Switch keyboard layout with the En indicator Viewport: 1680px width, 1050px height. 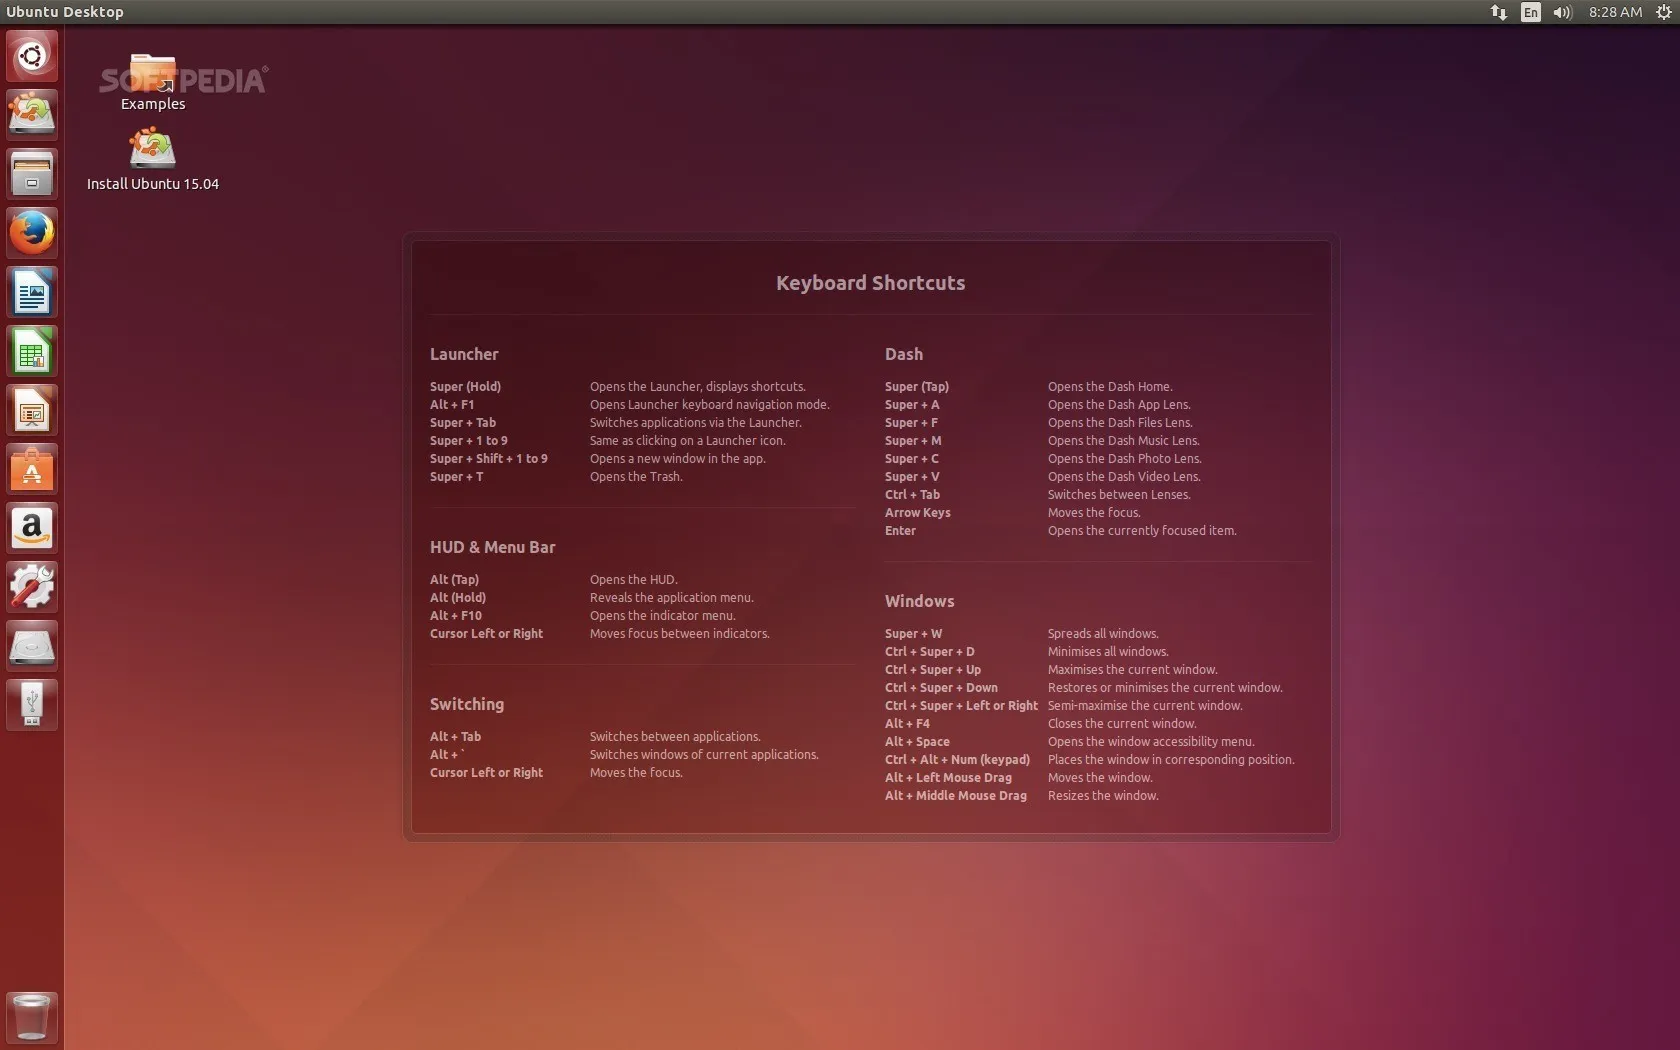[x=1530, y=12]
